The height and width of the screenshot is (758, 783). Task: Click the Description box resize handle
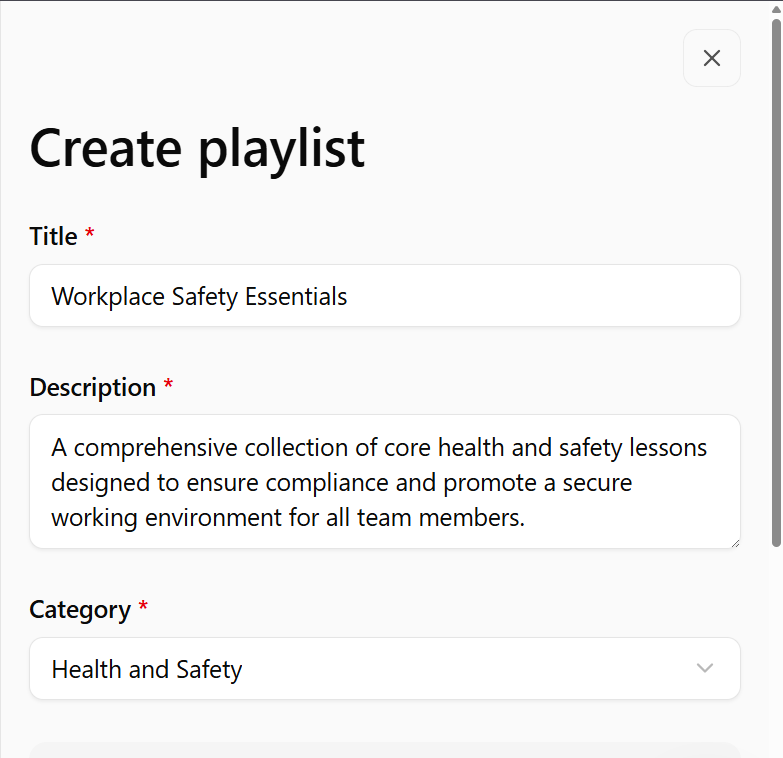(735, 542)
